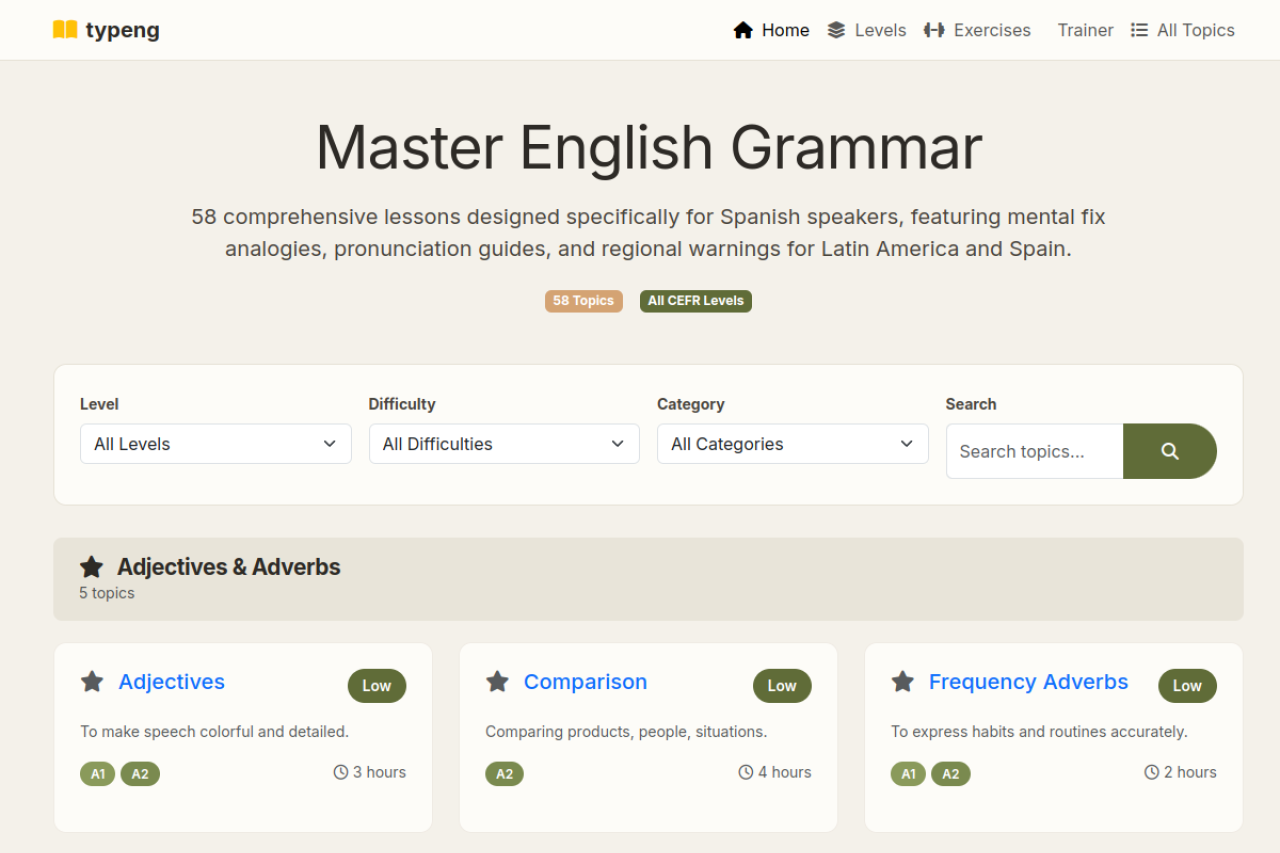This screenshot has height=853, width=1280.
Task: Click the Difficulty filter label
Action: tap(402, 404)
